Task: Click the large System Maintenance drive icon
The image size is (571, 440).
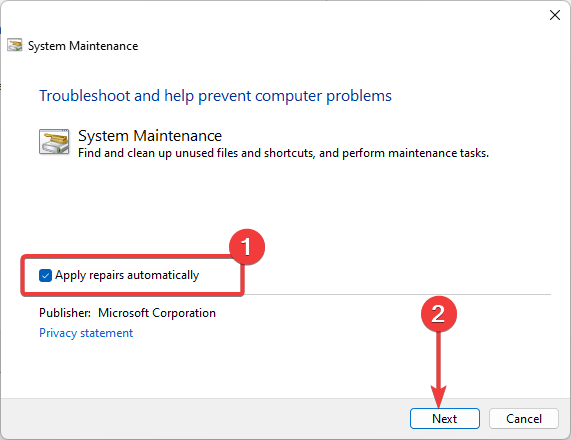Action: pos(54,142)
